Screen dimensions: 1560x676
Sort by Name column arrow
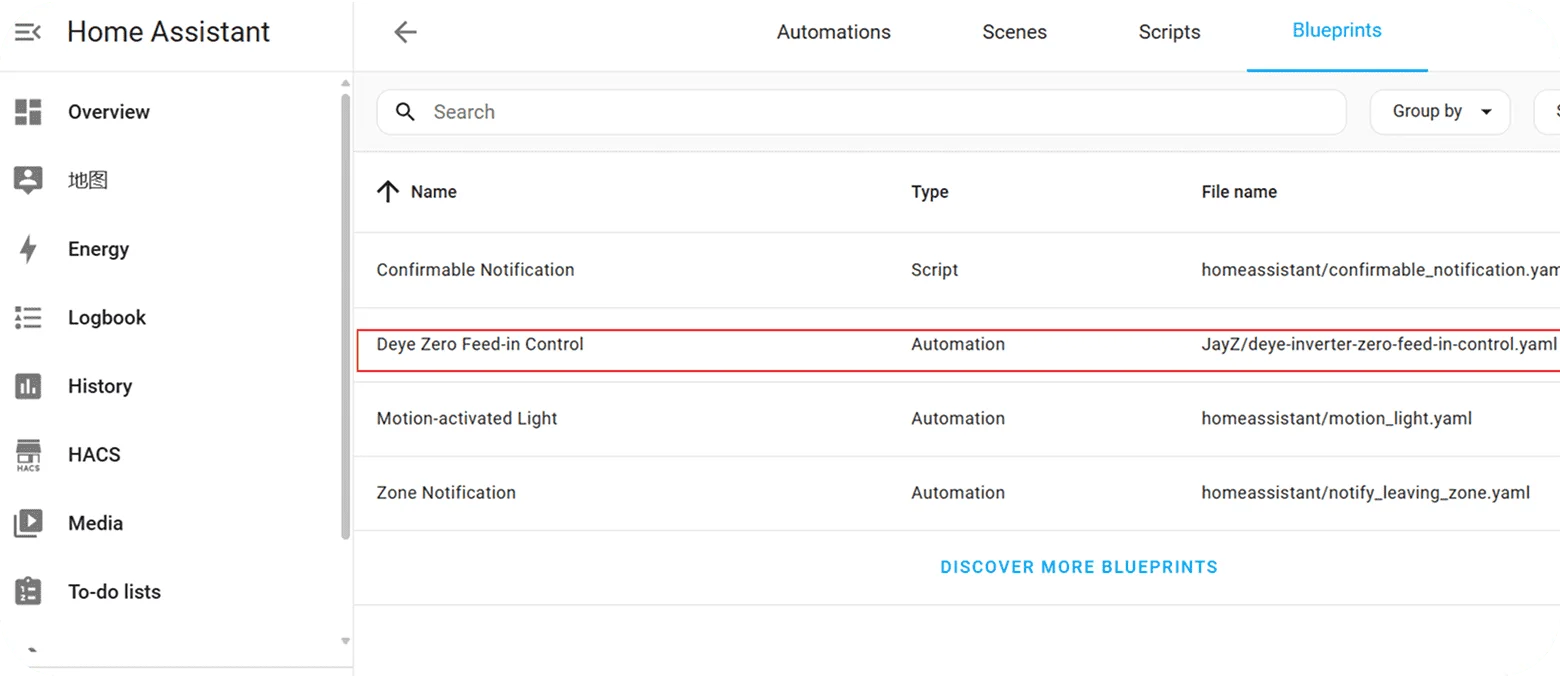pyautogui.click(x=388, y=192)
